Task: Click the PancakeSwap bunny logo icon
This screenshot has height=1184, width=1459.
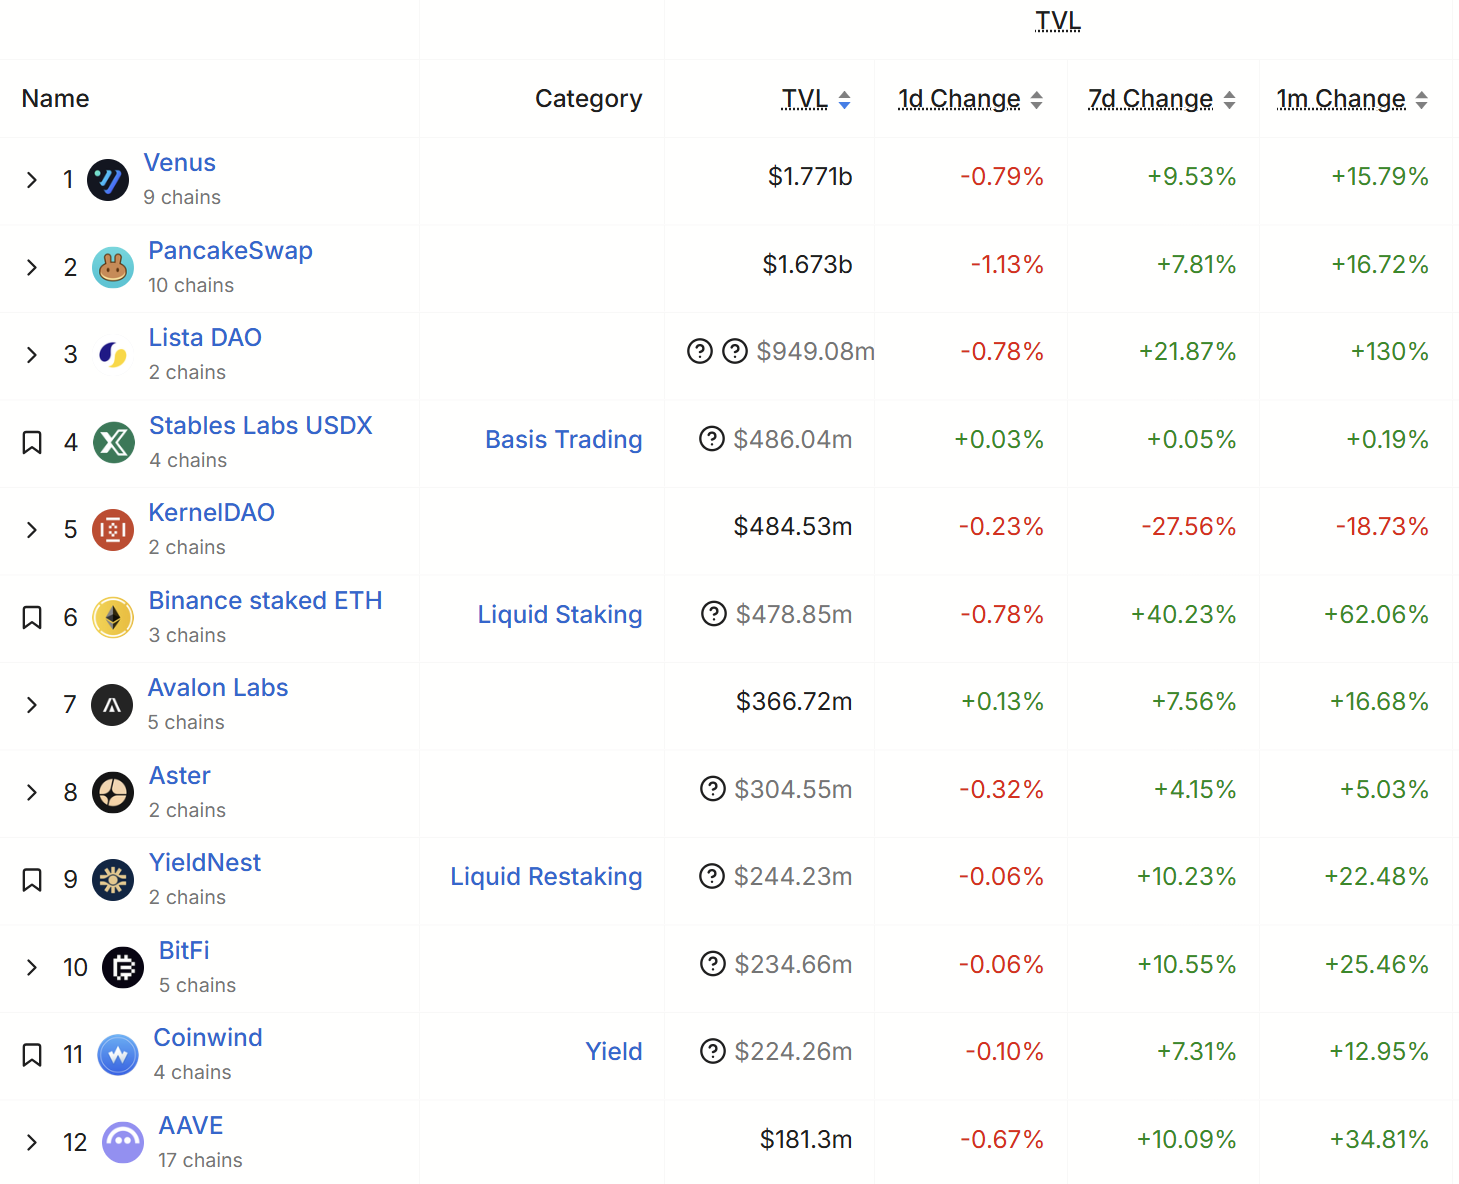Action: (113, 267)
